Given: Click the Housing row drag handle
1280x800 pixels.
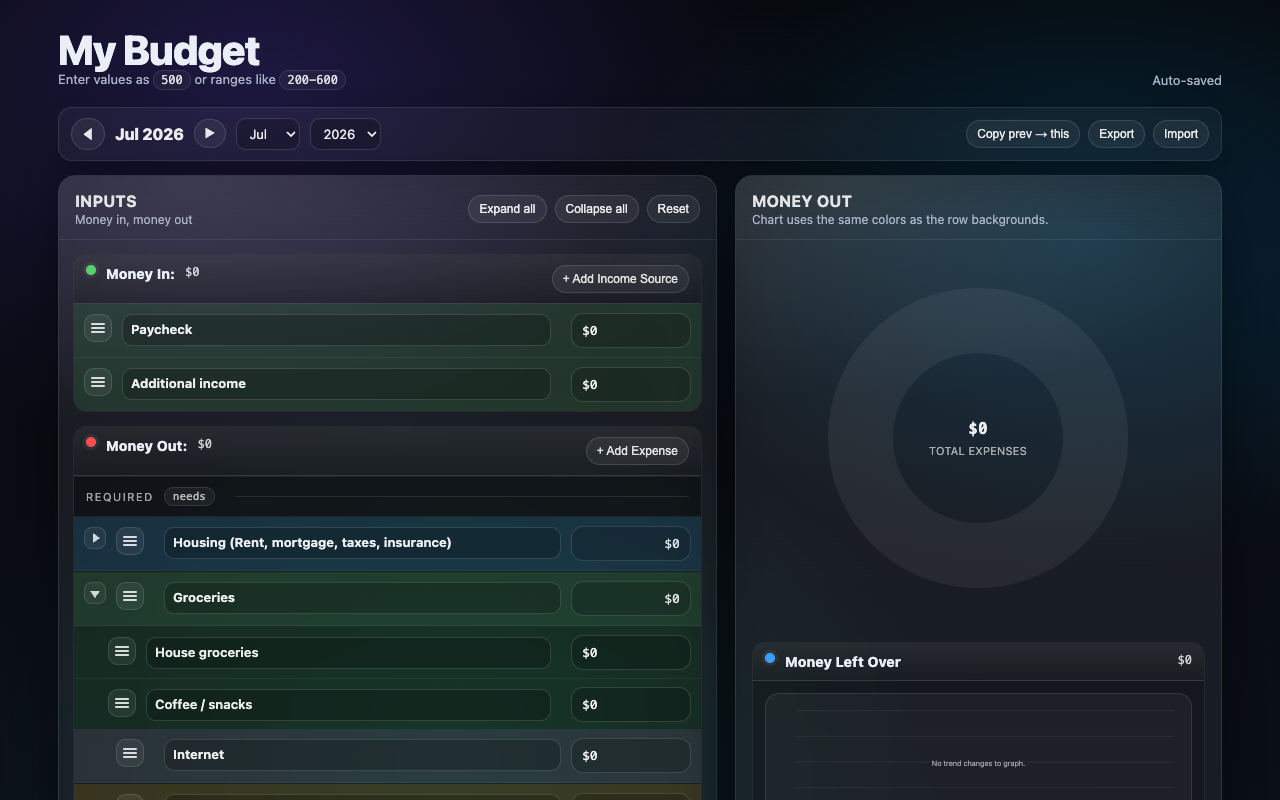Looking at the screenshot, I should click(x=130, y=541).
